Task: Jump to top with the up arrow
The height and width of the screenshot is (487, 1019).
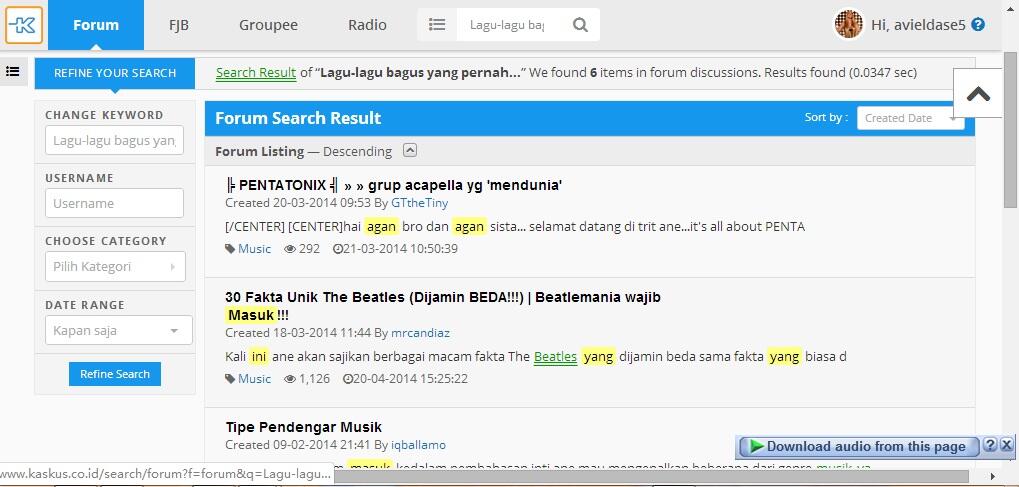Action: tap(977, 94)
